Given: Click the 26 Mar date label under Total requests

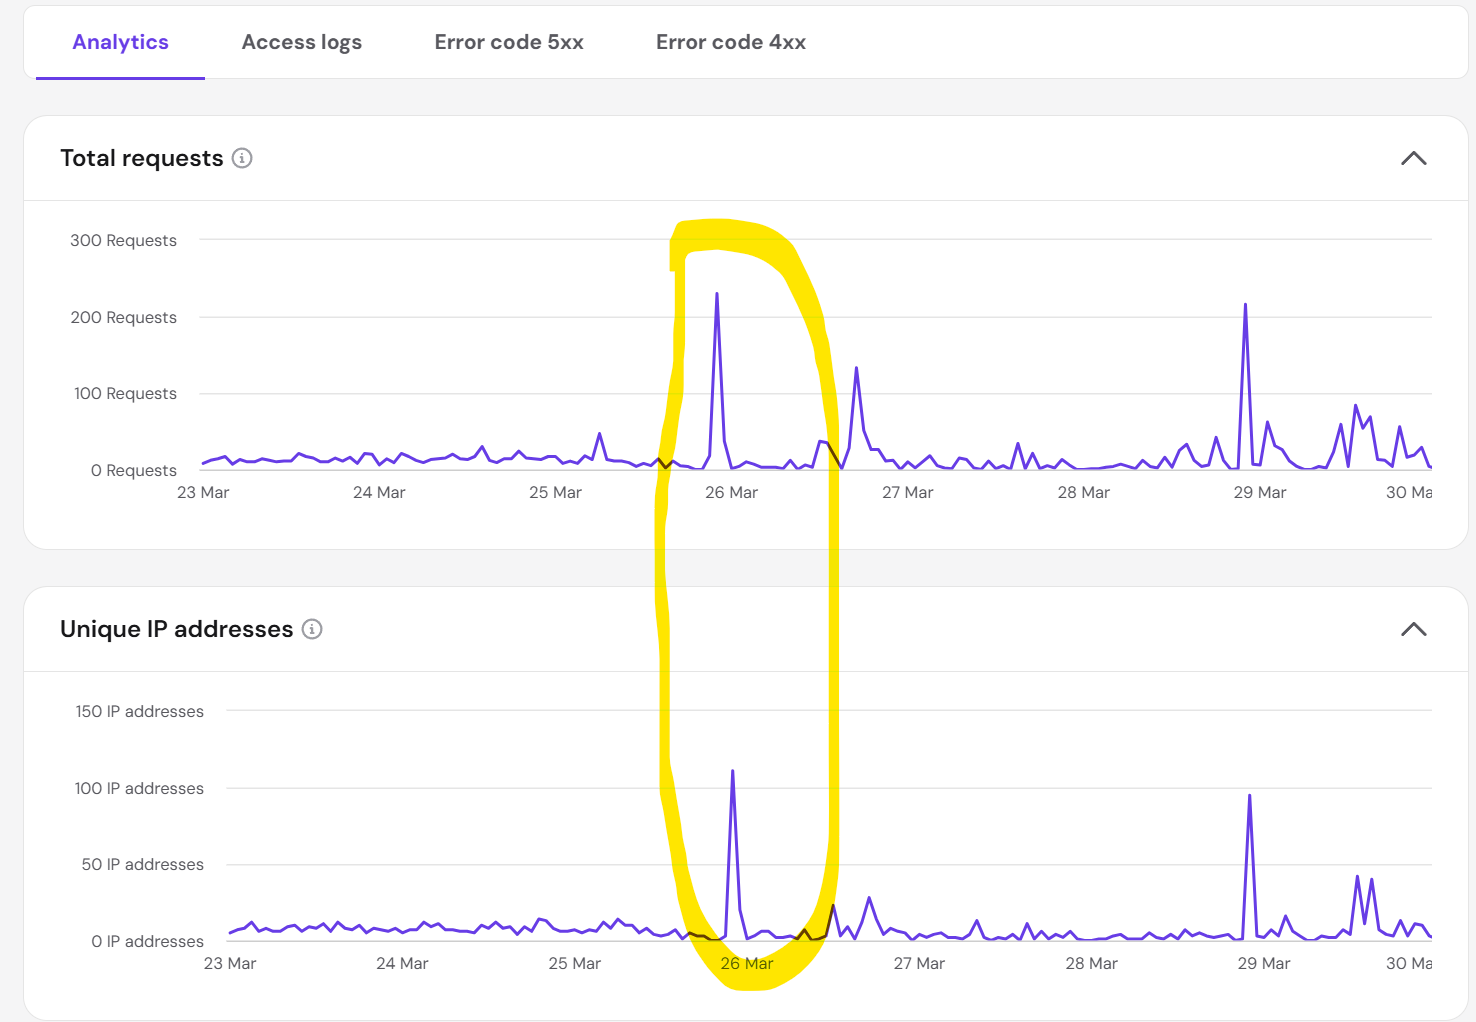Looking at the screenshot, I should click(731, 492).
